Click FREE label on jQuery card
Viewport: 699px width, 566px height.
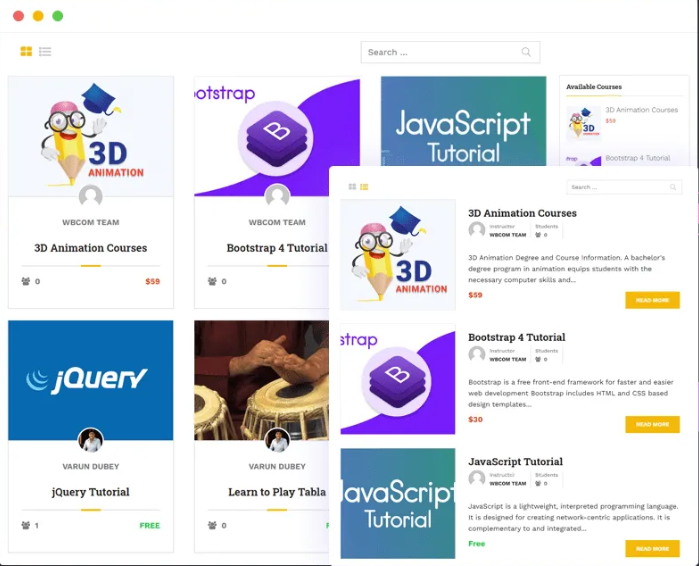coord(150,525)
